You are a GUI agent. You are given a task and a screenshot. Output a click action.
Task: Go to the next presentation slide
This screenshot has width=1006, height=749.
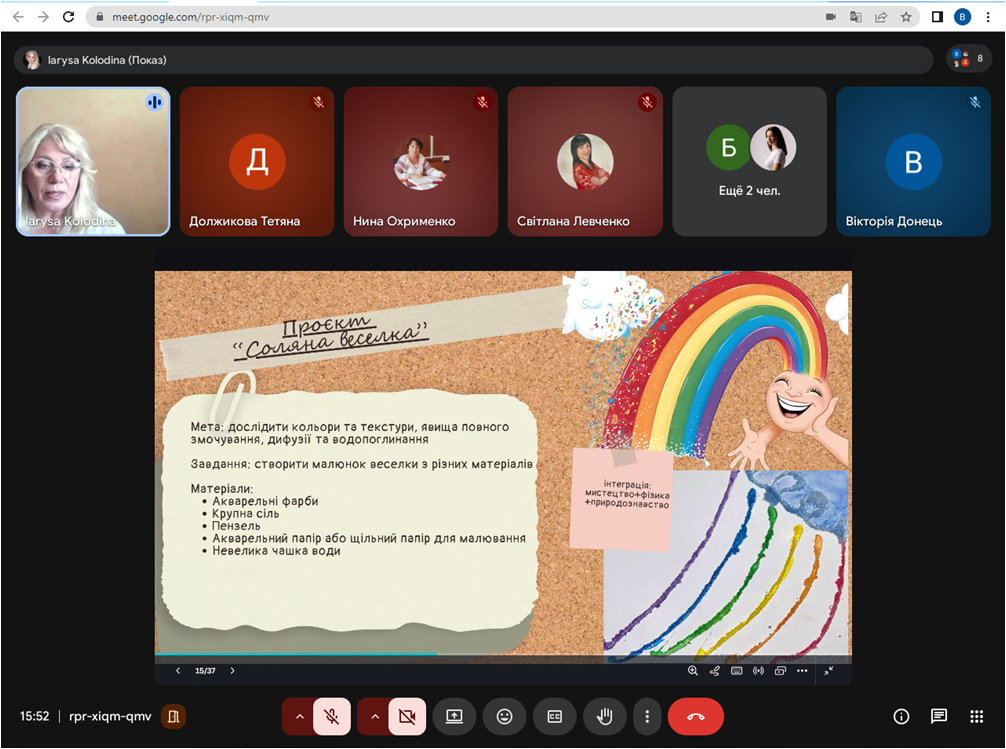pyautogui.click(x=232, y=671)
